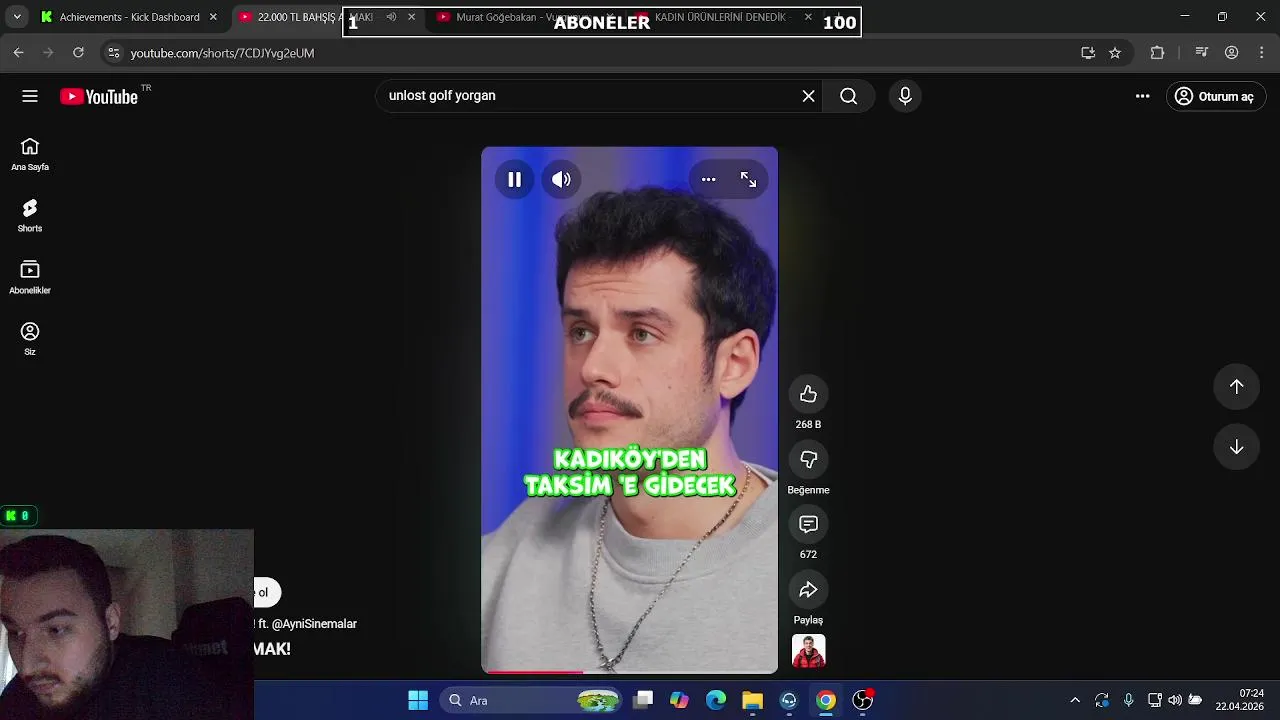Open YouTube settings three-dot menu in header
1280x720 pixels.
(1142, 96)
